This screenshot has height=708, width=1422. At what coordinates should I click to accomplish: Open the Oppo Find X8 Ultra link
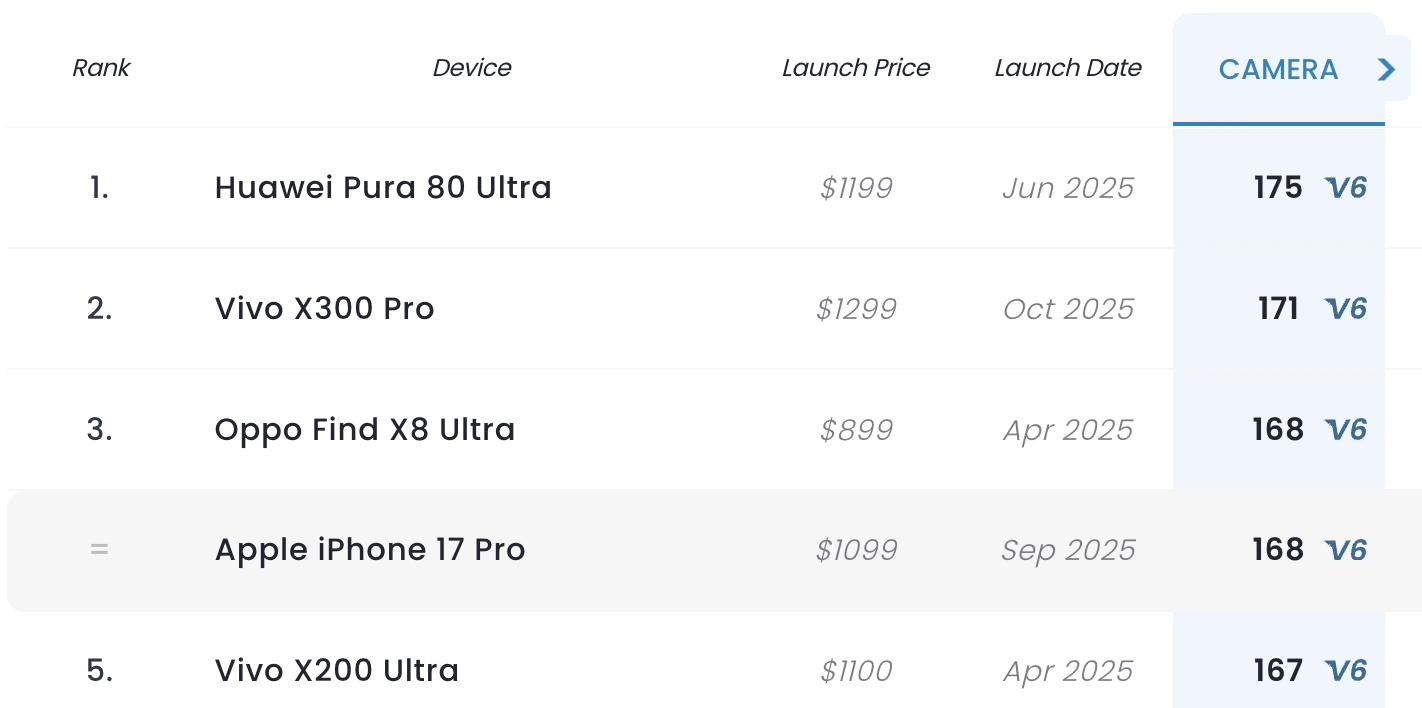coord(365,430)
